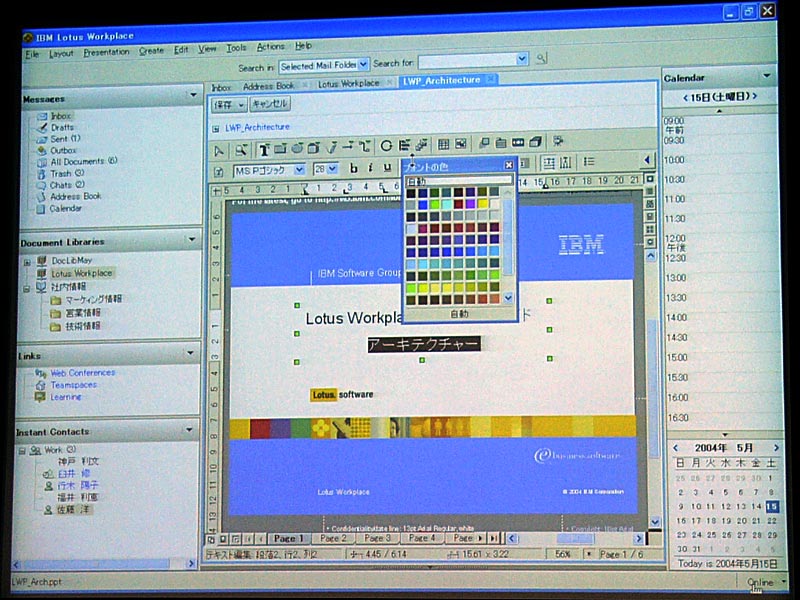Screen dimensions: 800x600
Task: Select contact 佐藤 洋
Action: point(75,509)
